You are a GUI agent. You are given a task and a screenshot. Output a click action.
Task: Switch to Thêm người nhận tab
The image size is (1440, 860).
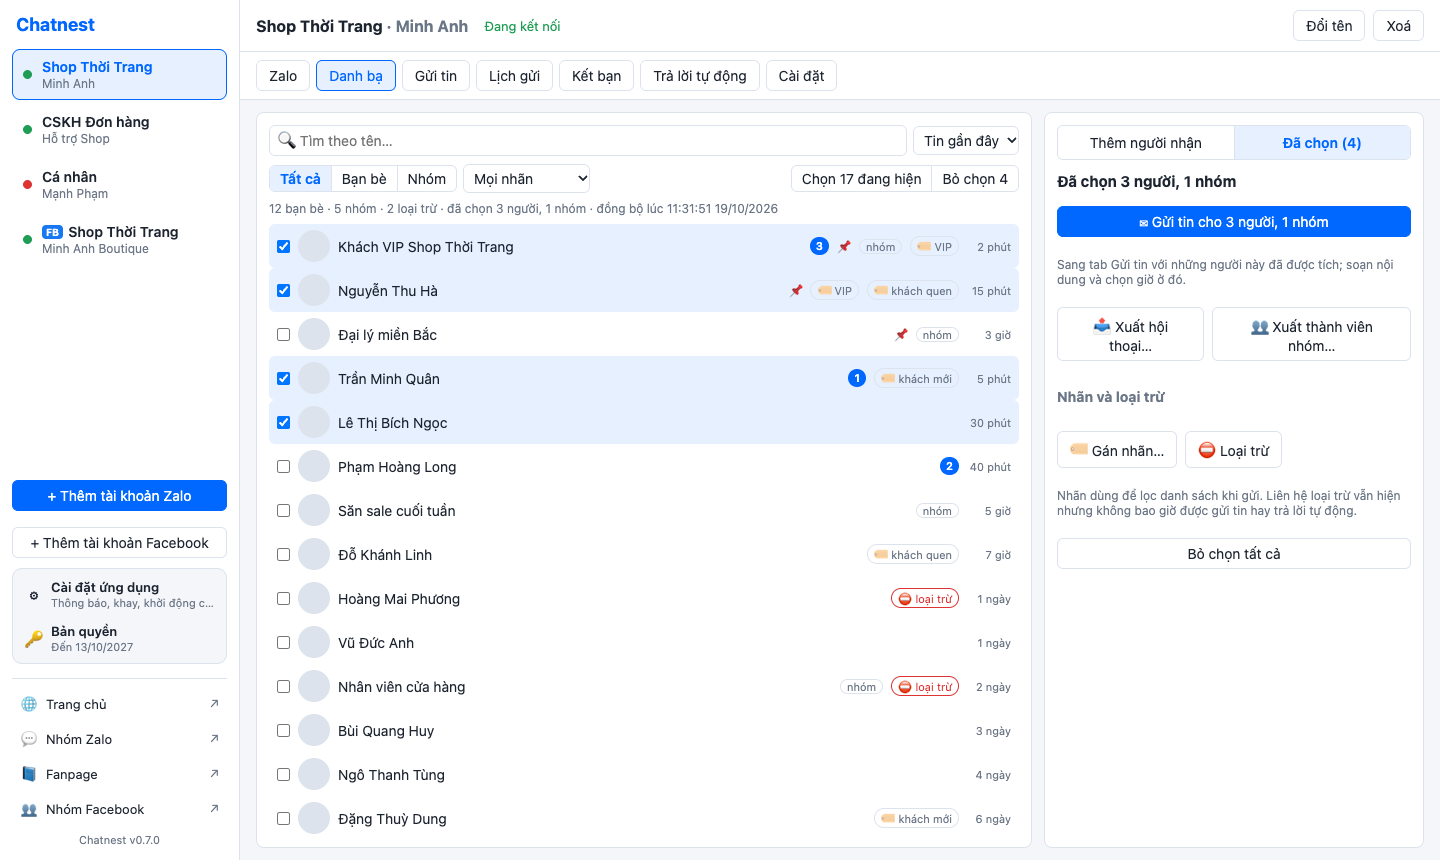(x=1146, y=143)
